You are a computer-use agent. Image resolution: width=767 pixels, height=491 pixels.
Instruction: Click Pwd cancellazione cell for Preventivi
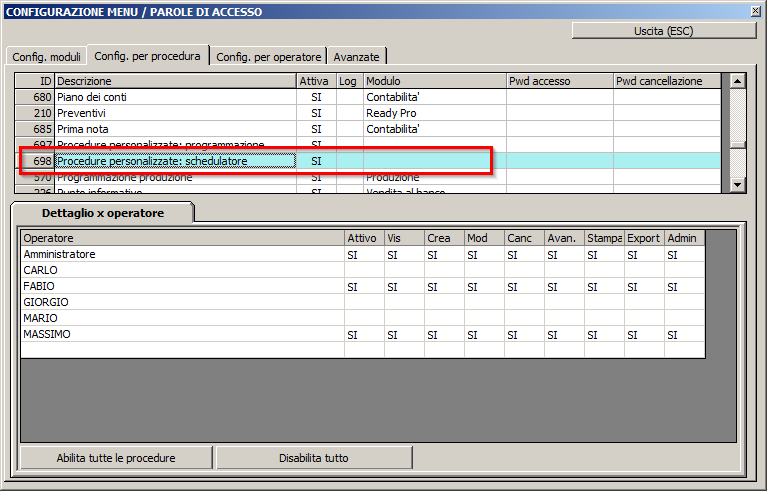667,113
